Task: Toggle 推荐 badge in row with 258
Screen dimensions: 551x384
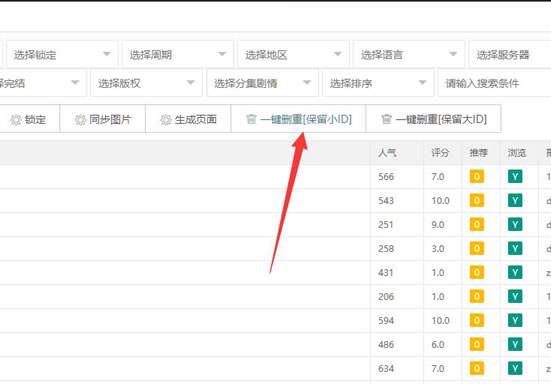Action: point(477,248)
